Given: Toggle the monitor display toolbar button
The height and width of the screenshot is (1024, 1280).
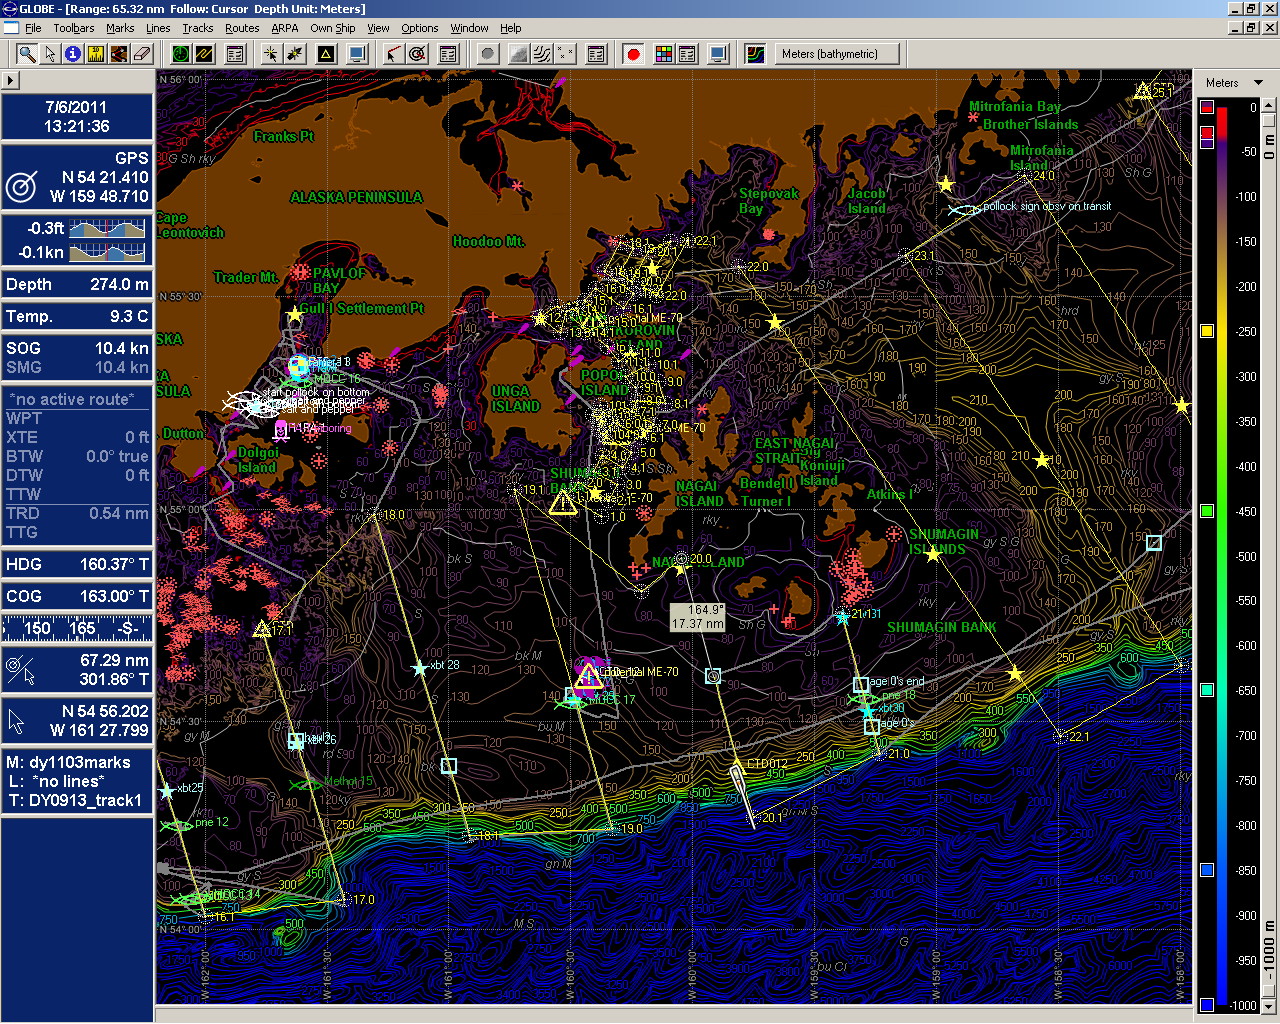Looking at the screenshot, I should point(718,53).
